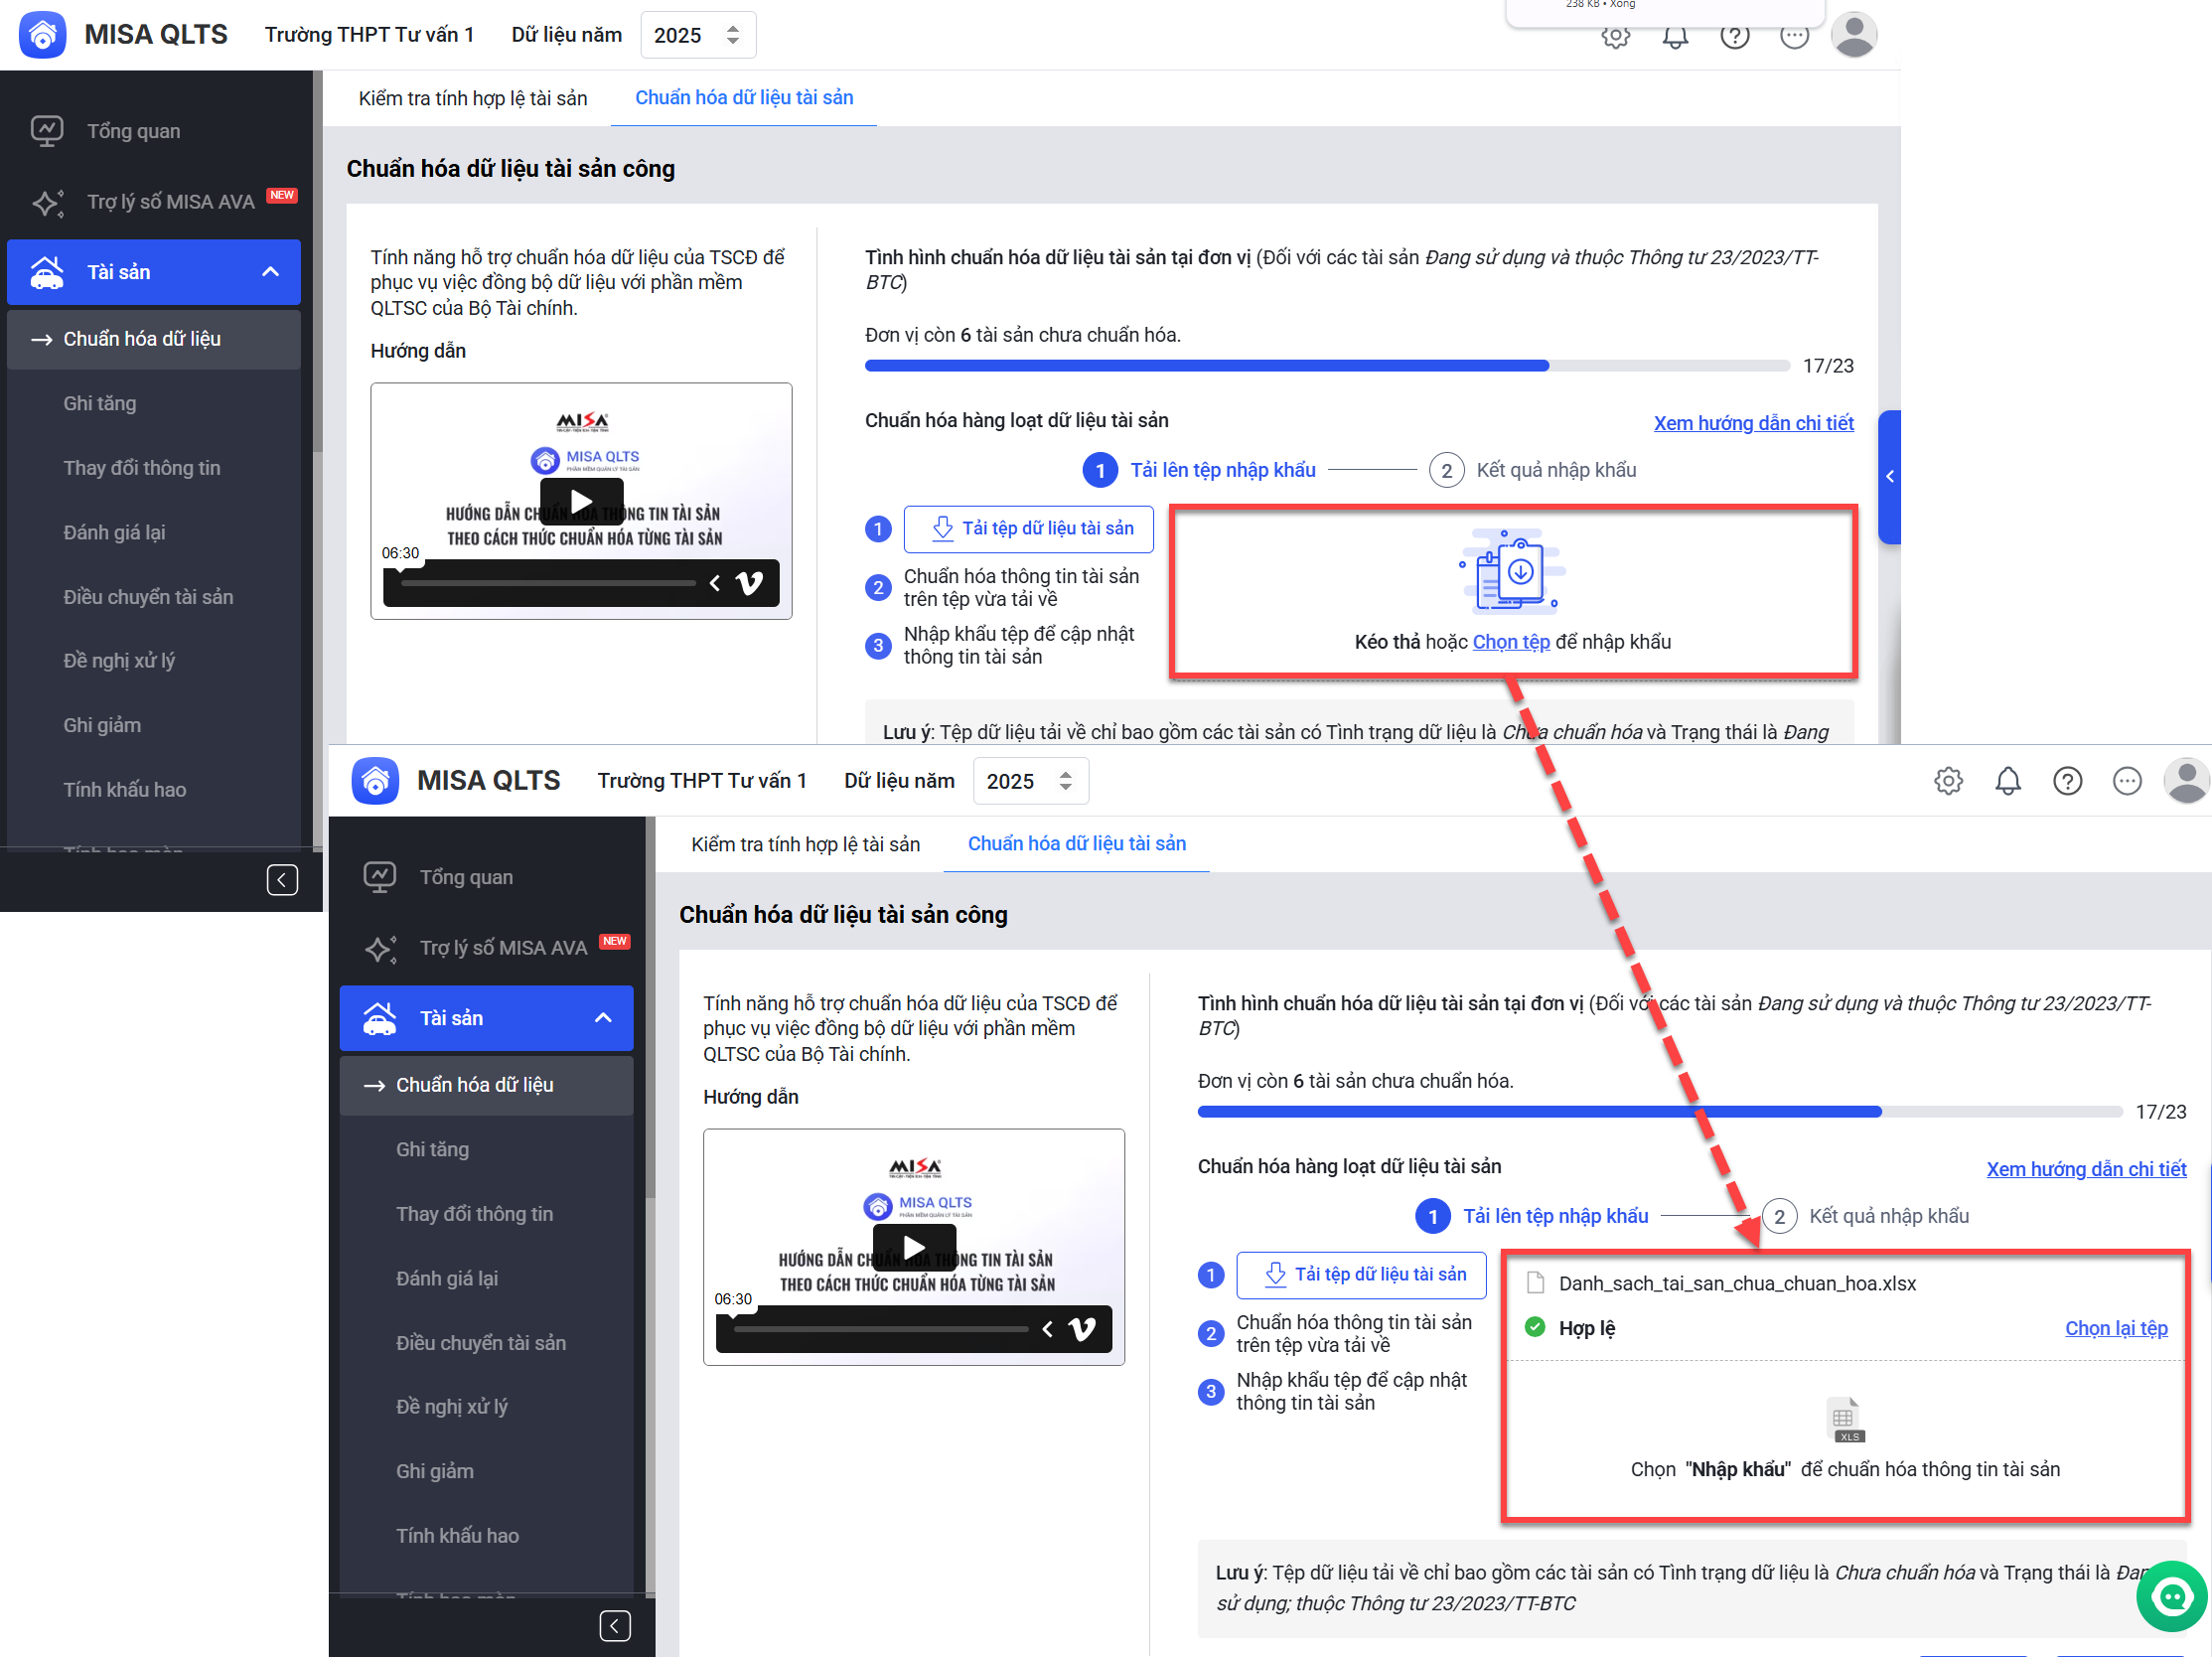Play the hướng dẫn tutorial video
2212x1657 pixels.
tap(913, 1247)
